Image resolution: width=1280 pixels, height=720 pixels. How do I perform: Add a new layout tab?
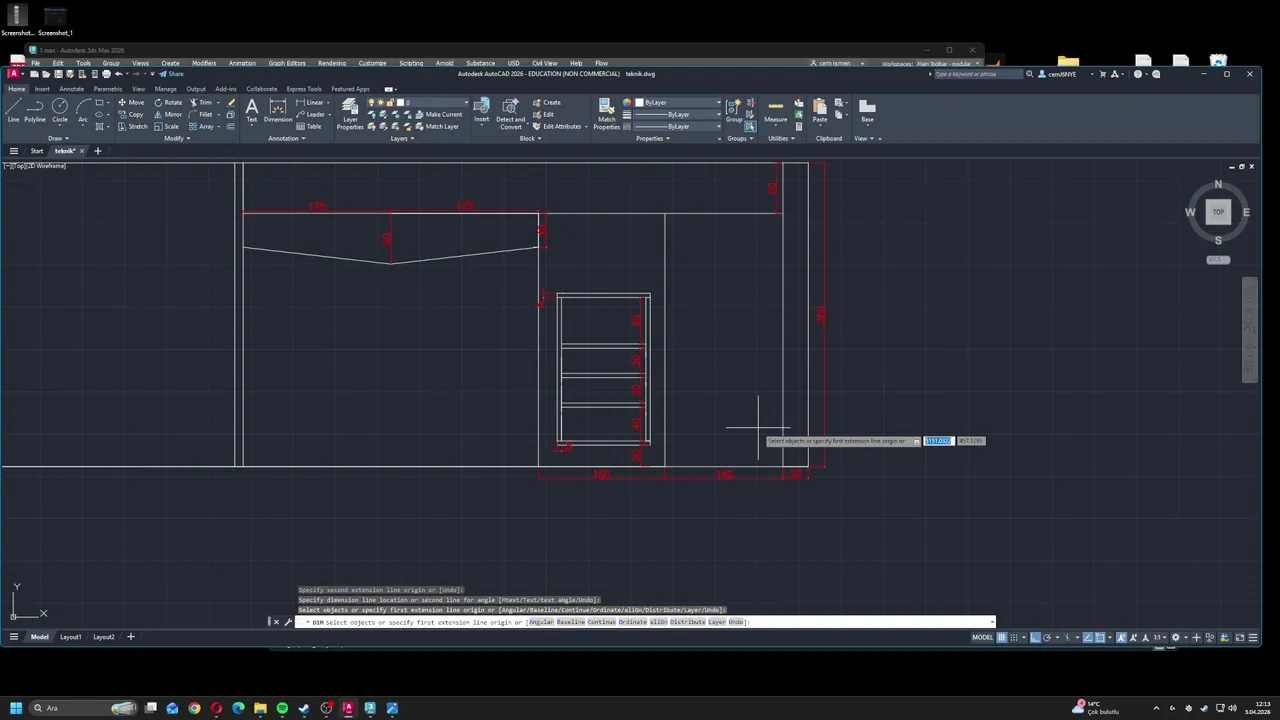tap(130, 637)
